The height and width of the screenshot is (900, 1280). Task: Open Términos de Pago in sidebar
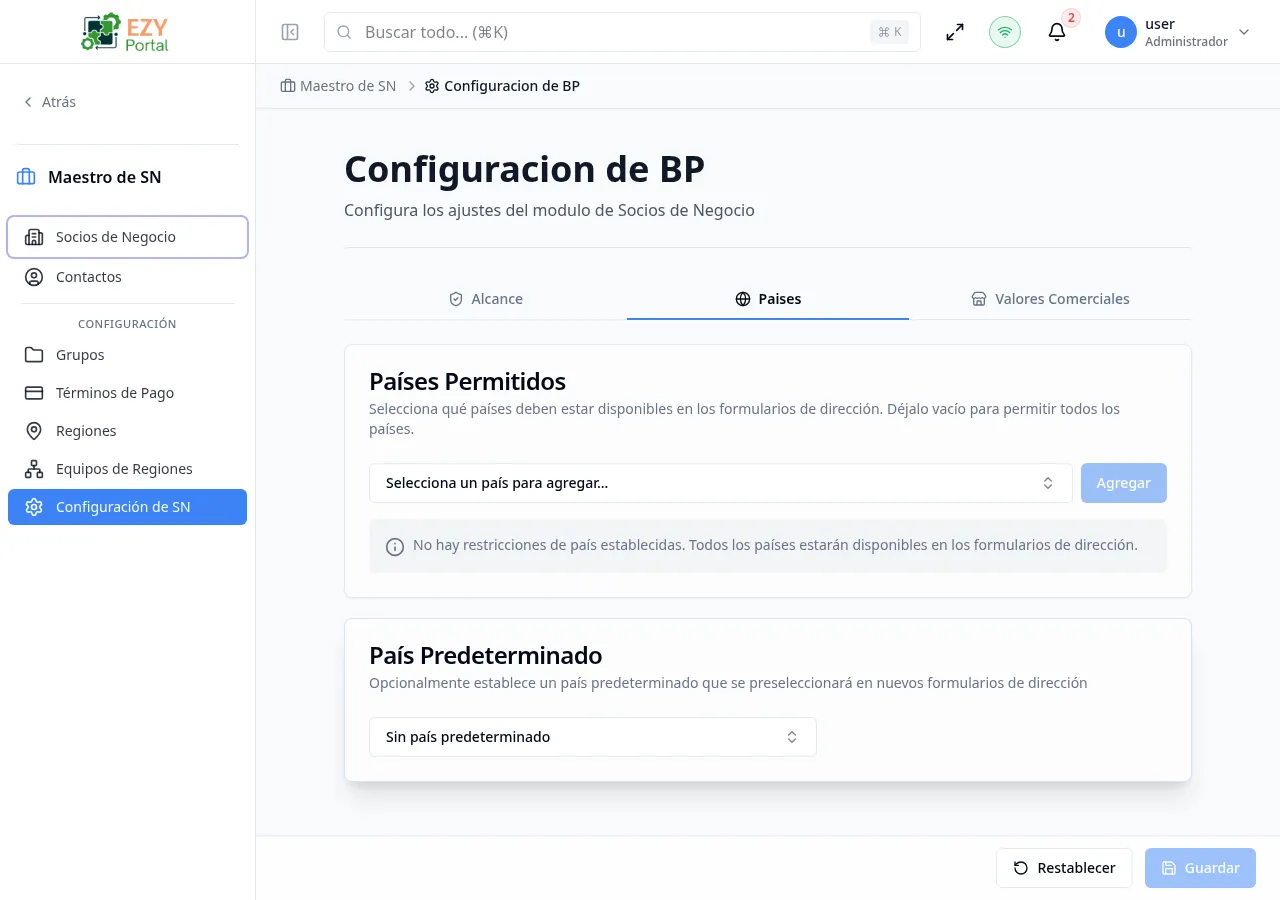(128, 393)
